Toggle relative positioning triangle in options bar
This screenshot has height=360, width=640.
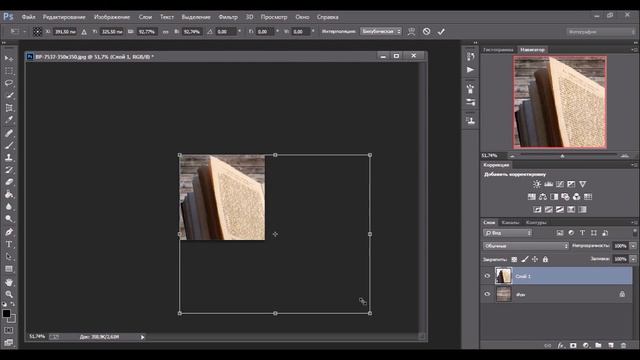[84, 31]
